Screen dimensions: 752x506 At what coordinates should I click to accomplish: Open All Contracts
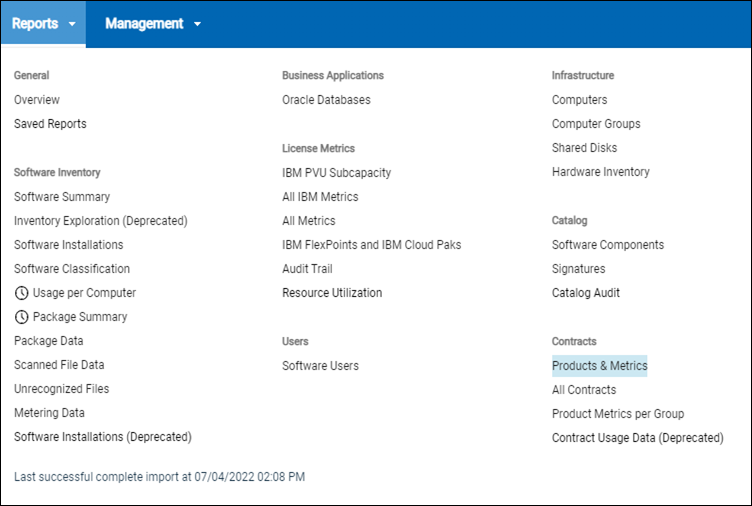tap(584, 390)
